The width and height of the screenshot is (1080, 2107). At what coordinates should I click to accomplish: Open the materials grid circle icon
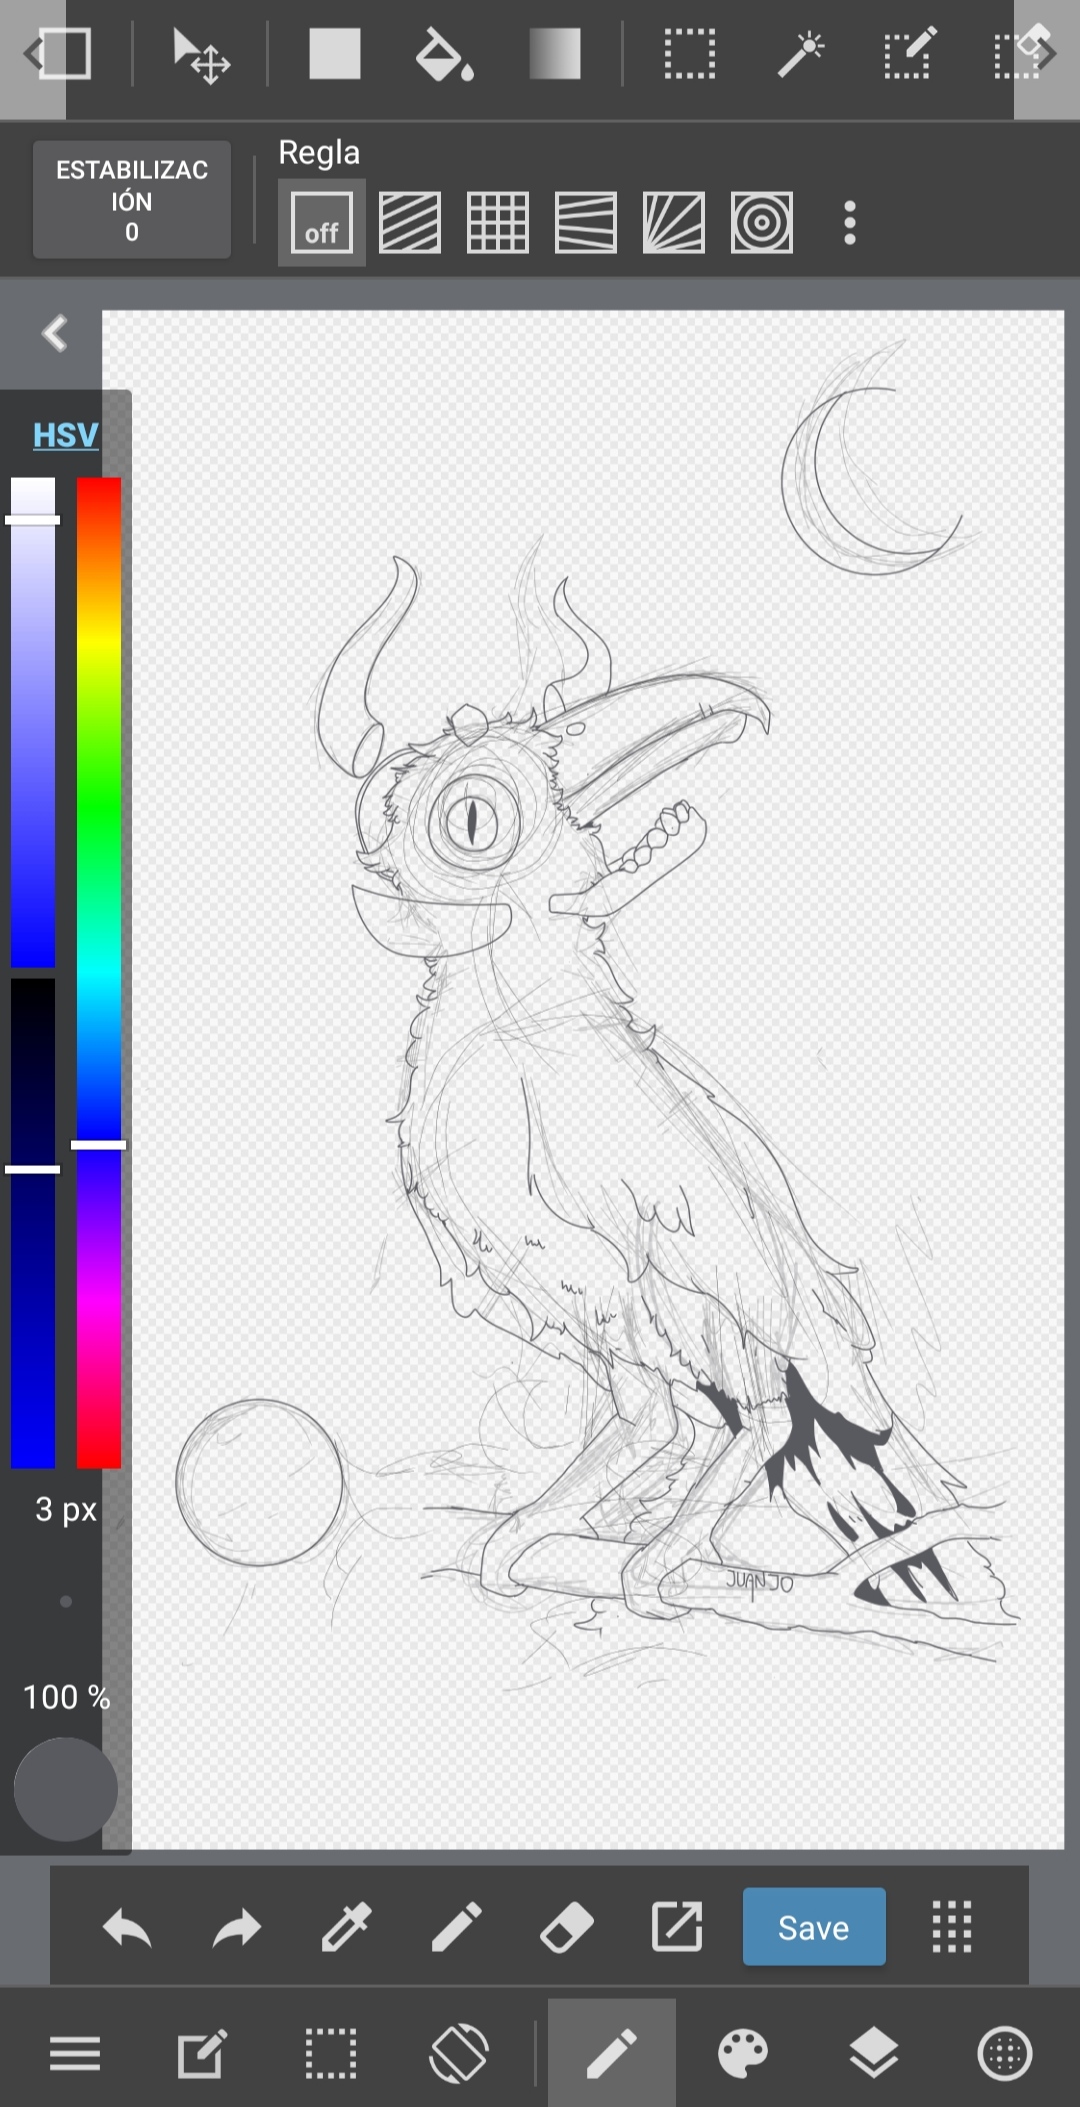click(1005, 2054)
